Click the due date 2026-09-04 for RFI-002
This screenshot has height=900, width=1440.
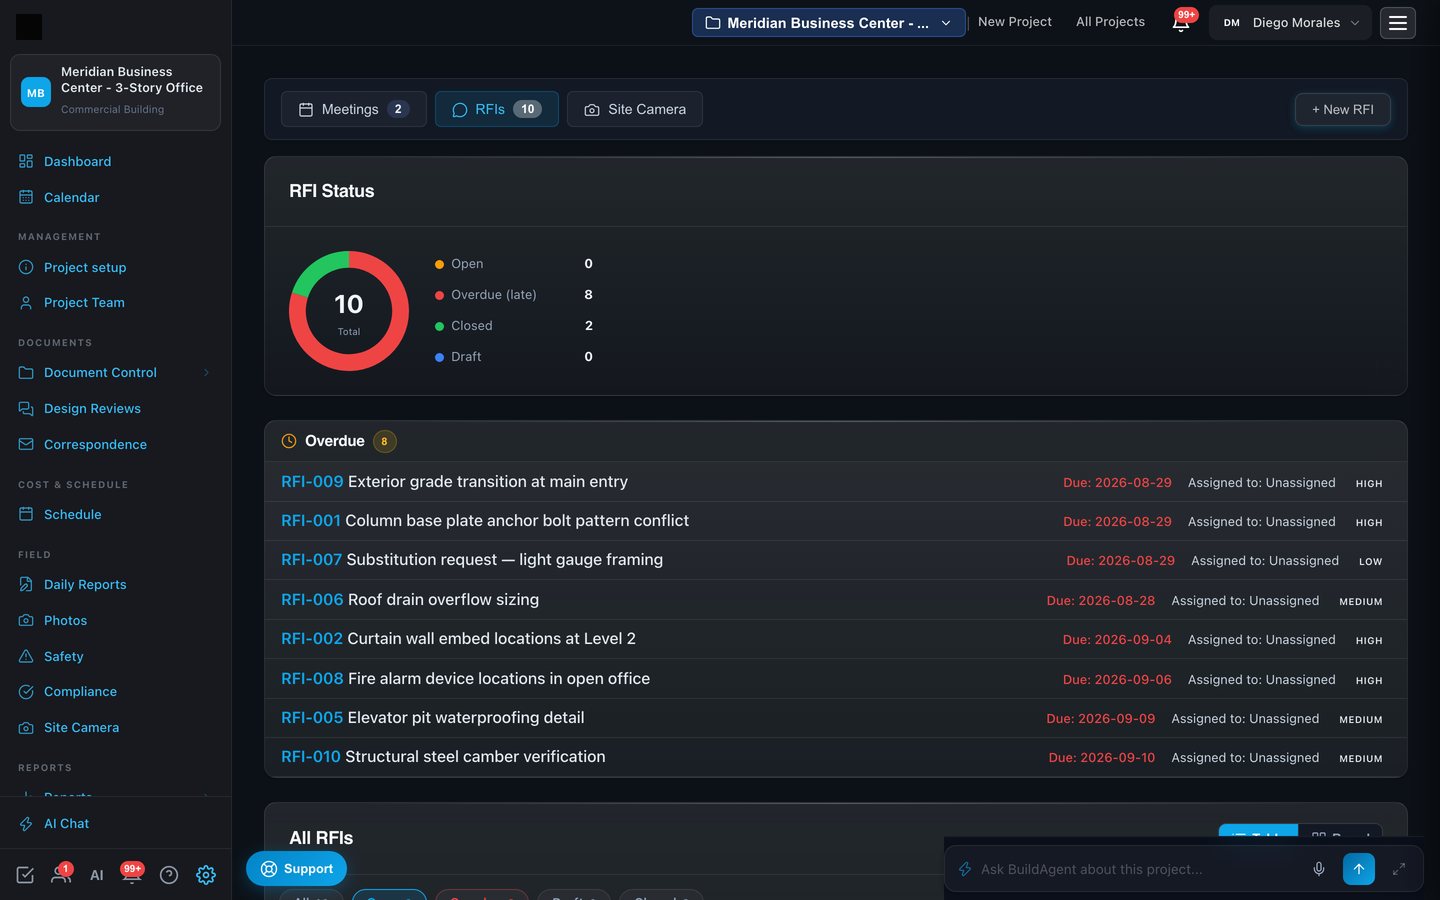1117,640
